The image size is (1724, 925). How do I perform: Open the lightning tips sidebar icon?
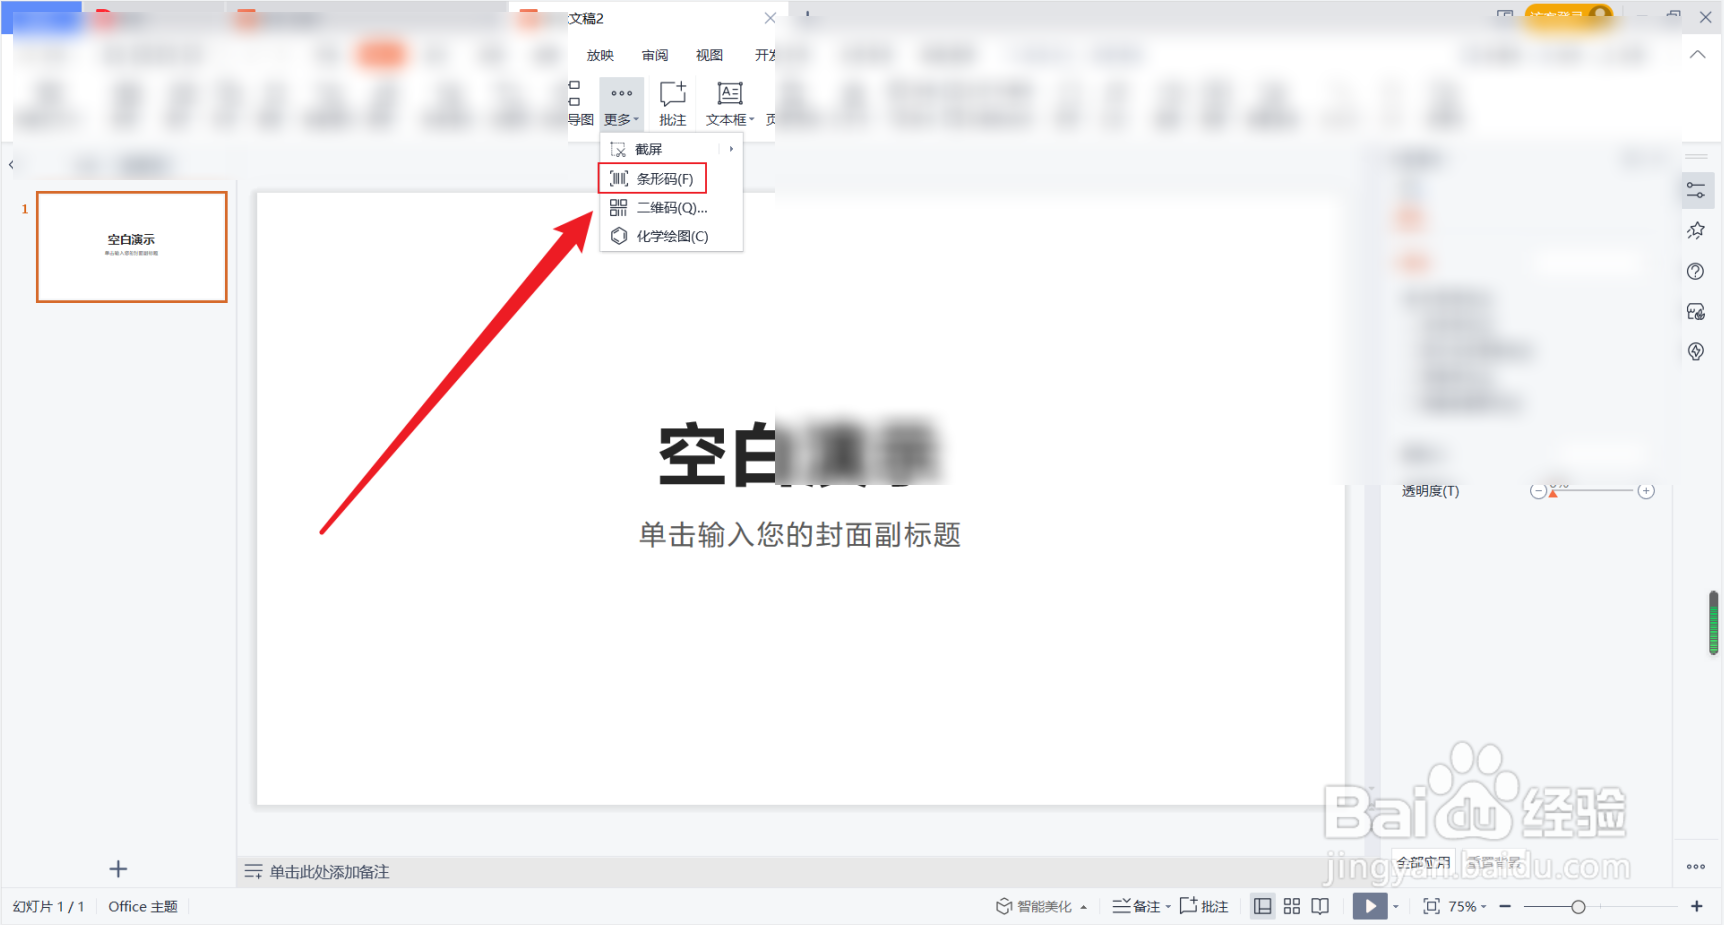(x=1696, y=351)
